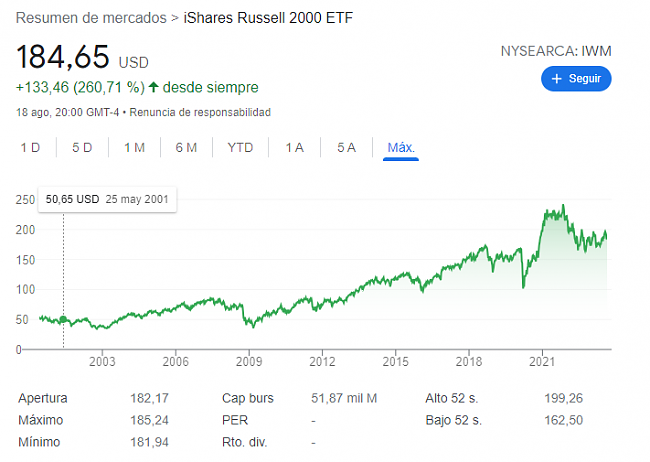Click 'iShares Russell 2000 ETF' title text
Image resolution: width=650 pixels, height=462 pixels.
coord(268,18)
